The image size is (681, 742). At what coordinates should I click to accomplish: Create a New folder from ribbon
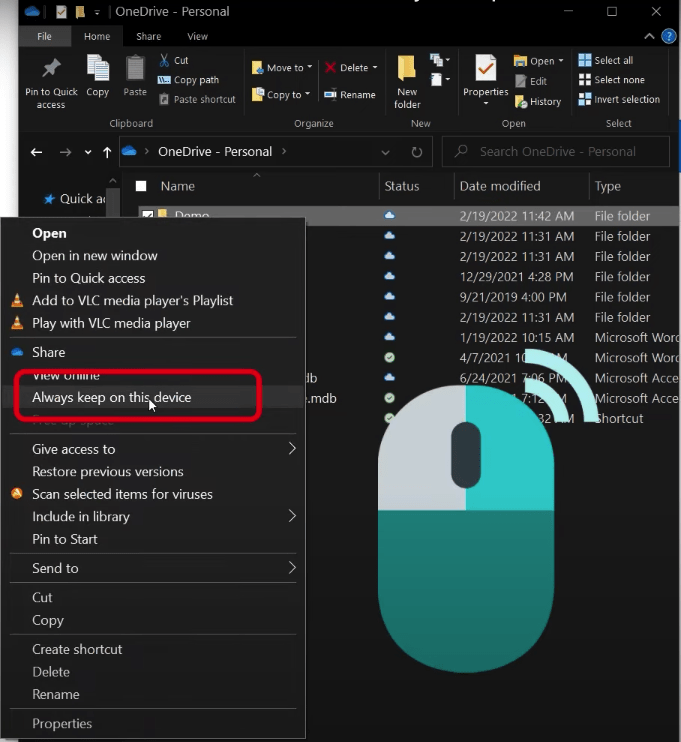(407, 82)
